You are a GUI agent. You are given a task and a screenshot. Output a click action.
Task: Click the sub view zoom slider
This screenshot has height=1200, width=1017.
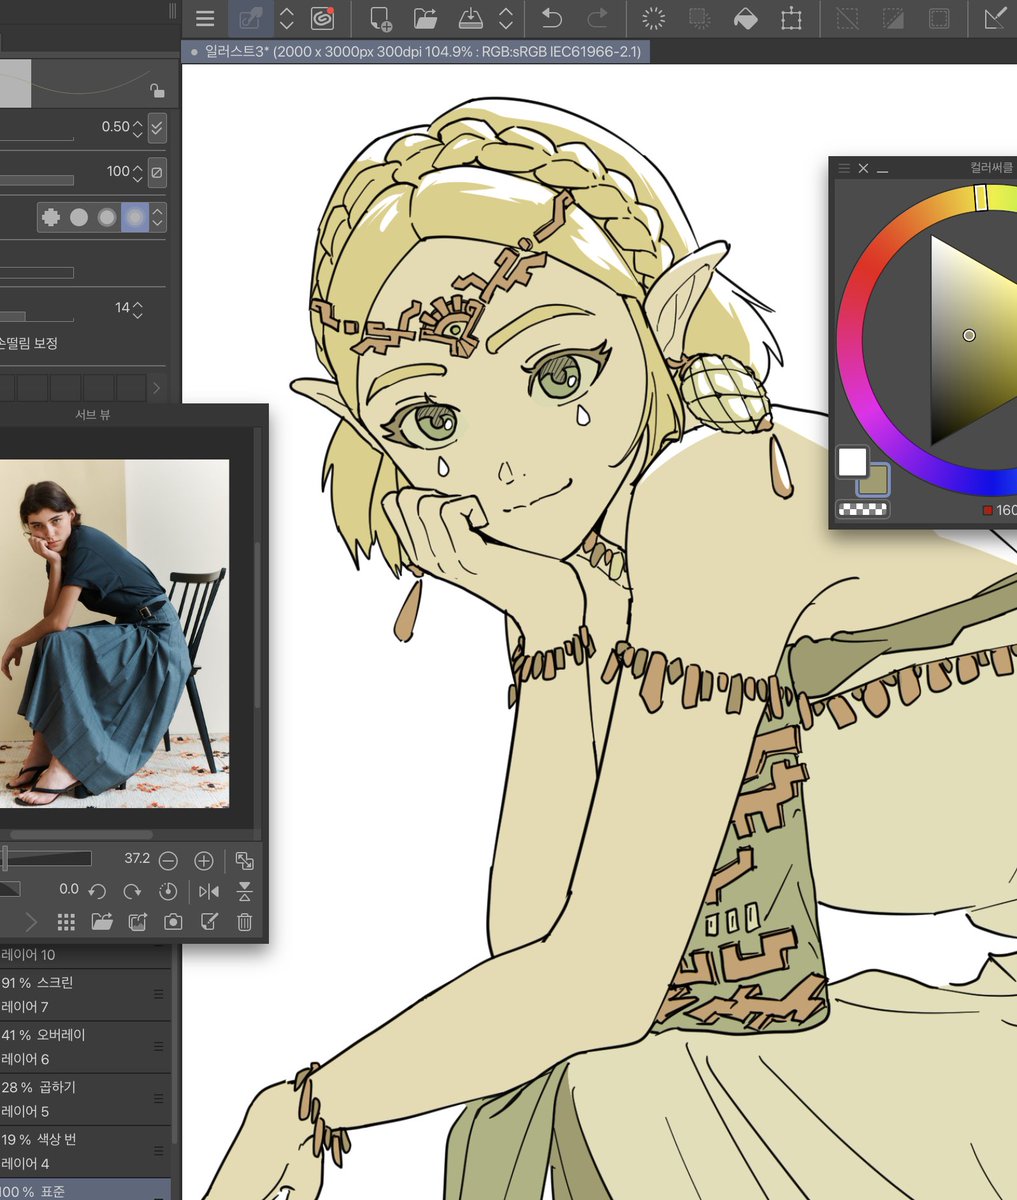click(x=46, y=858)
